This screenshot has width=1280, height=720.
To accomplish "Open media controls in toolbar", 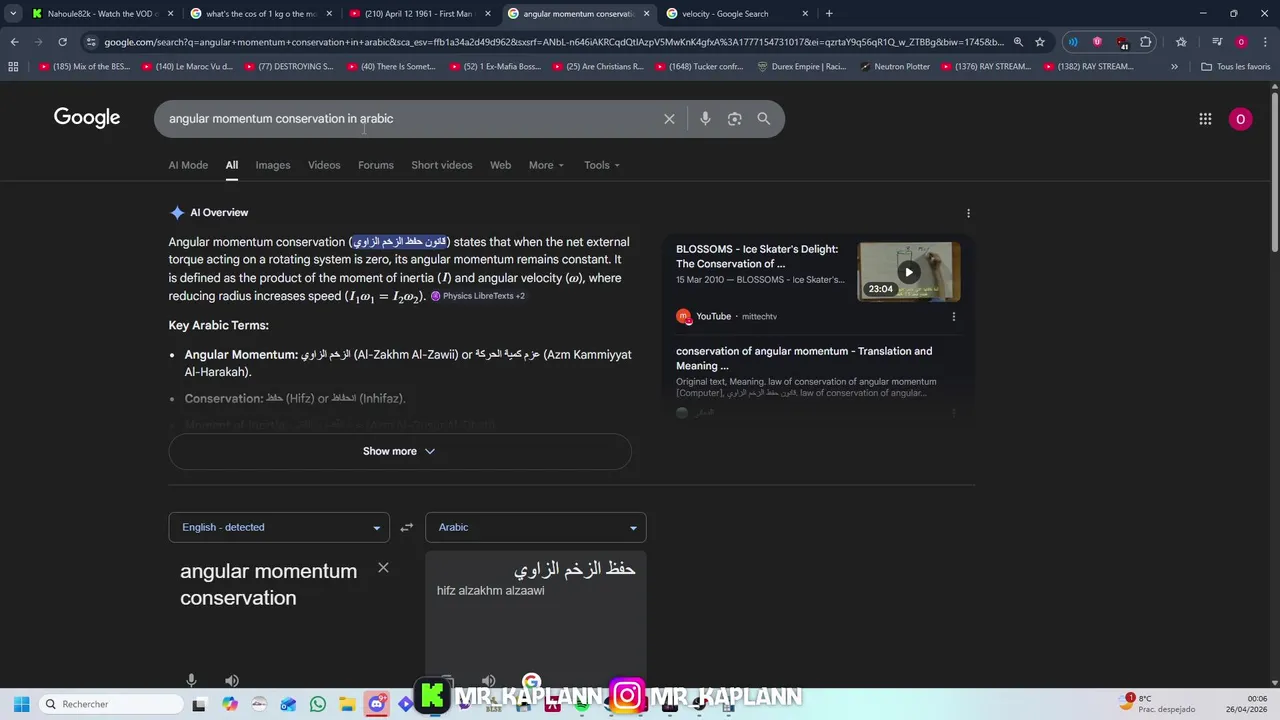I will coord(1217,42).
